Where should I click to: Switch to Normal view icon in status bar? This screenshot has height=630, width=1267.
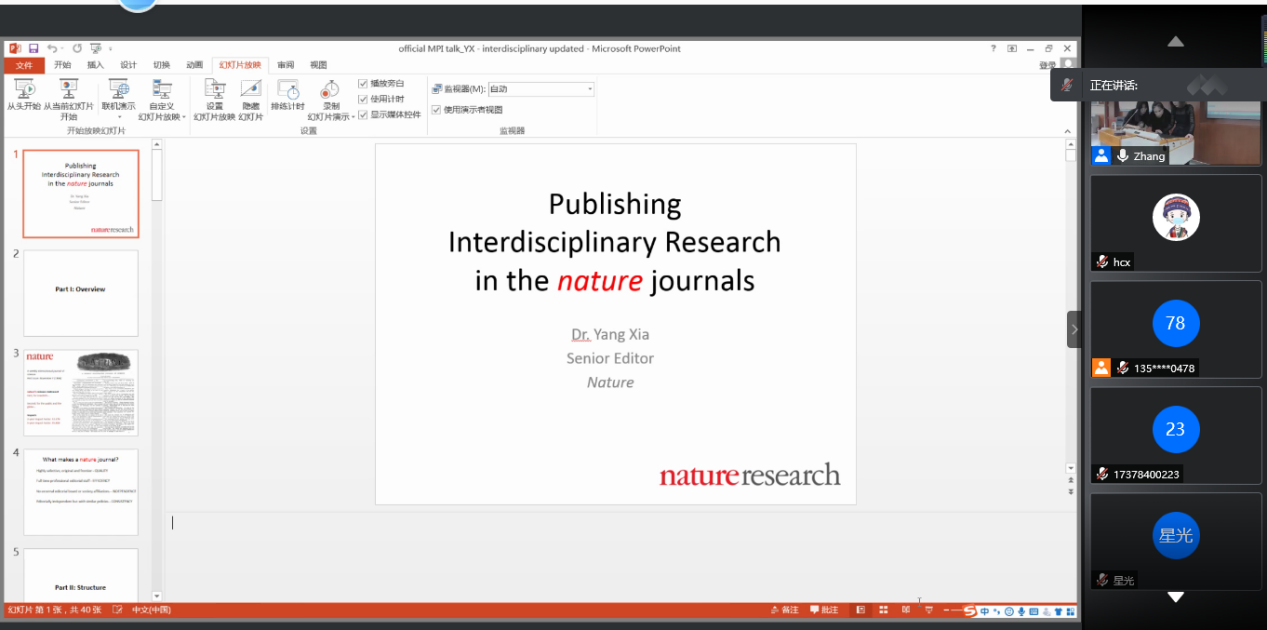(861, 610)
